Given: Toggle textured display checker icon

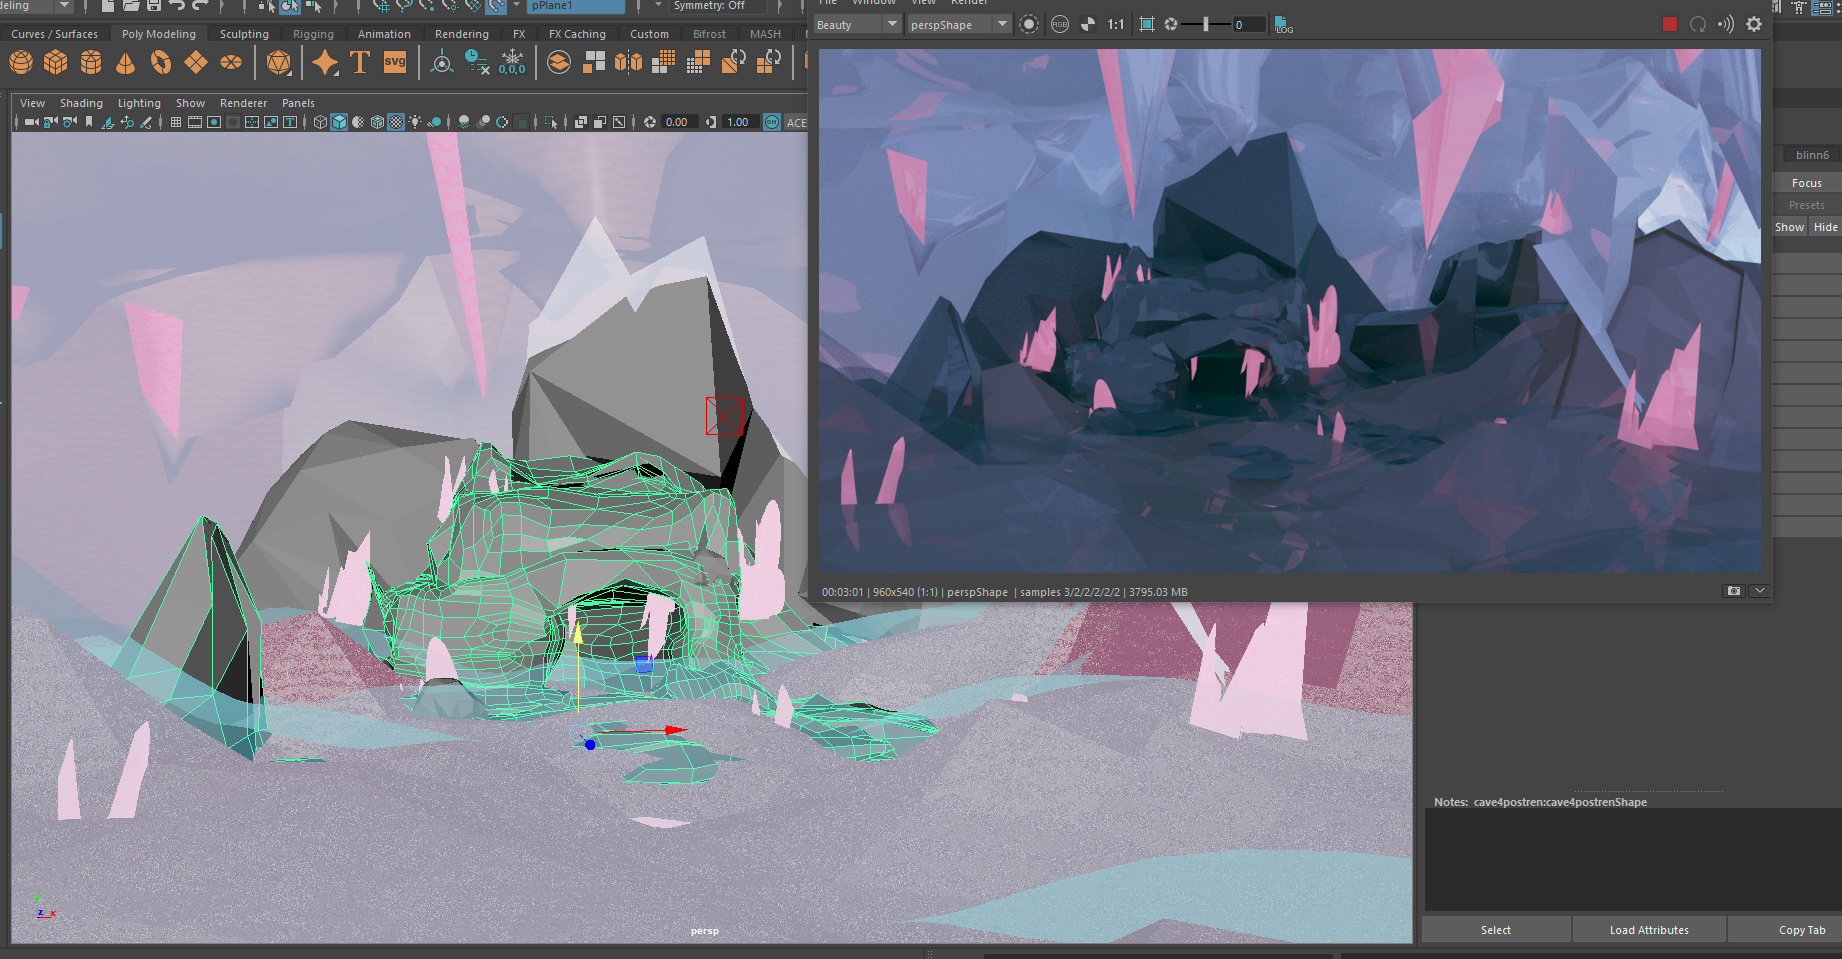Looking at the screenshot, I should [396, 122].
